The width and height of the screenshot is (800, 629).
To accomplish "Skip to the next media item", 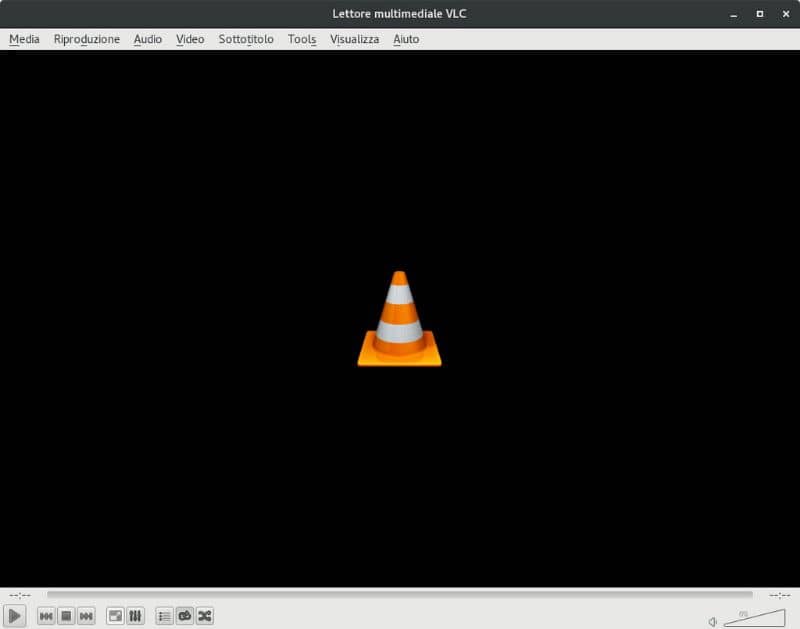I will [87, 616].
